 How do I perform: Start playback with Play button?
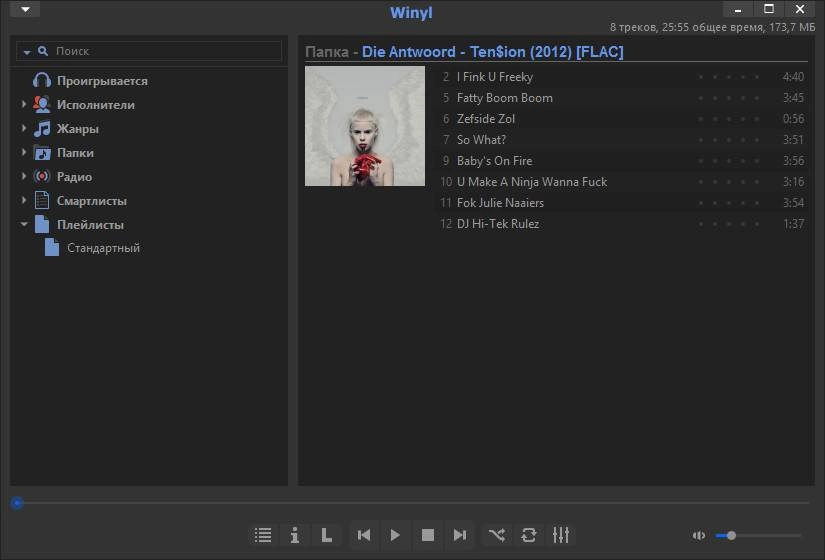click(396, 535)
